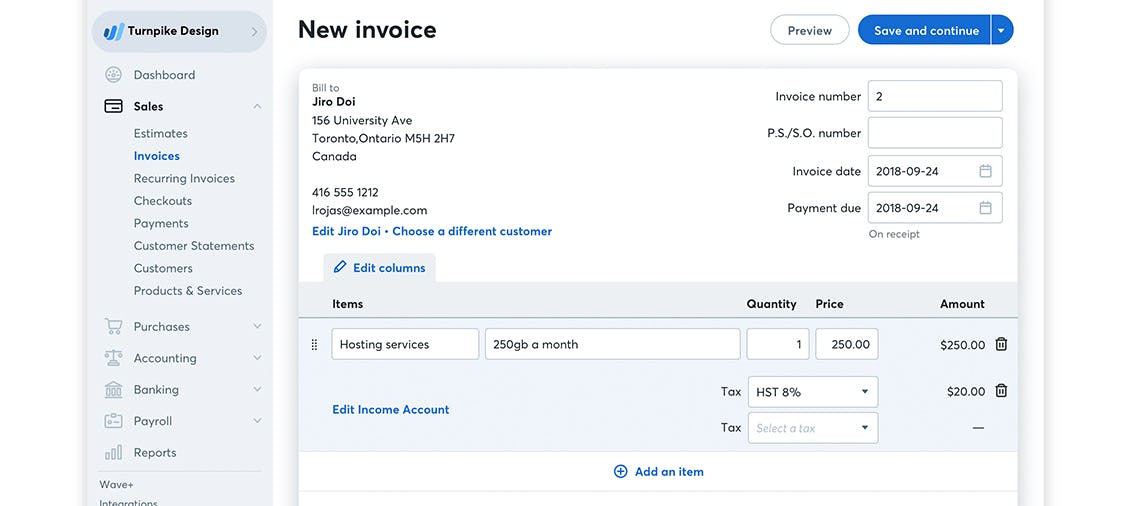Click the Reports bar chart icon
The image size is (1130, 506).
coord(113,453)
